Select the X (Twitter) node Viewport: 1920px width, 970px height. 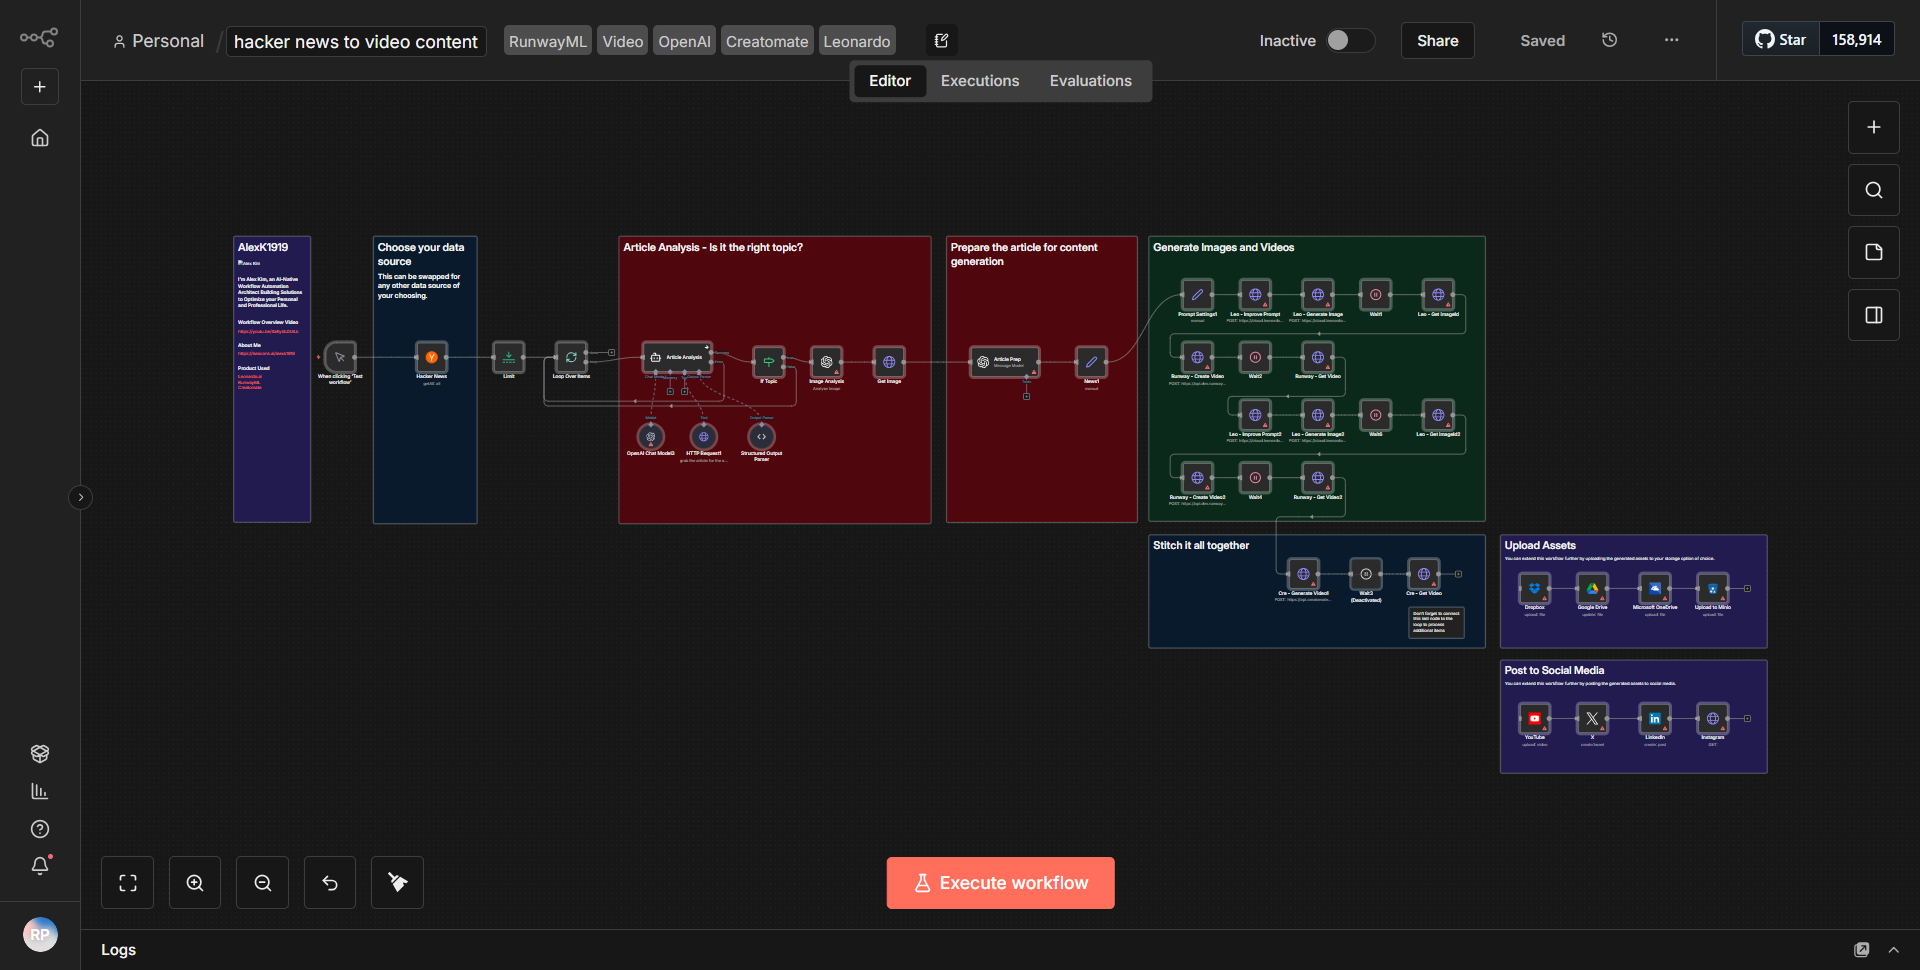tap(1592, 718)
